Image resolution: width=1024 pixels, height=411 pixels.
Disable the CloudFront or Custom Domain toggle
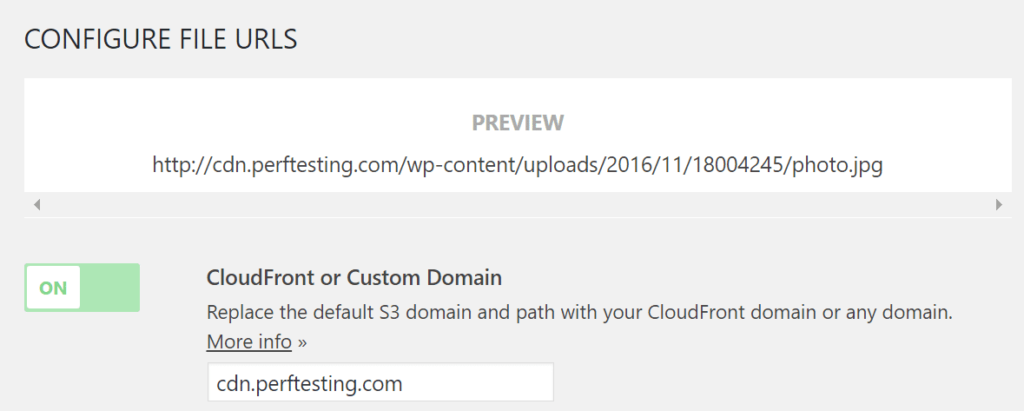click(82, 288)
